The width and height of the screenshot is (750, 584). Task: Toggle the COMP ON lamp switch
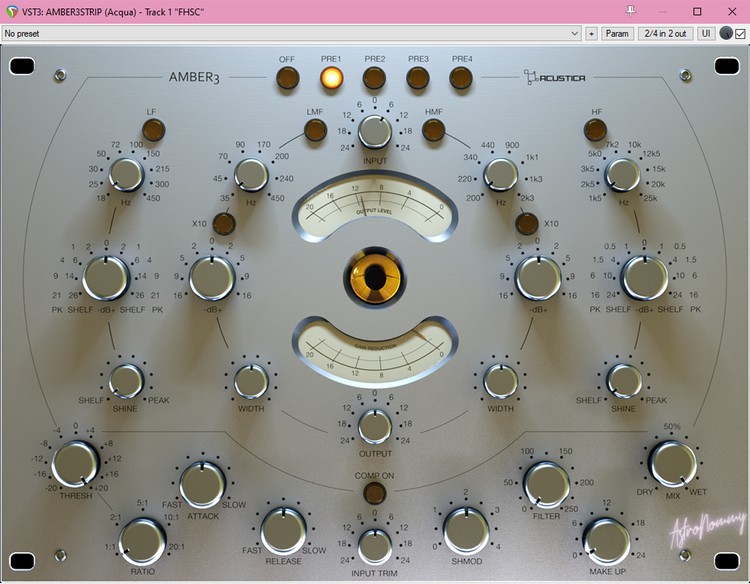click(x=374, y=492)
